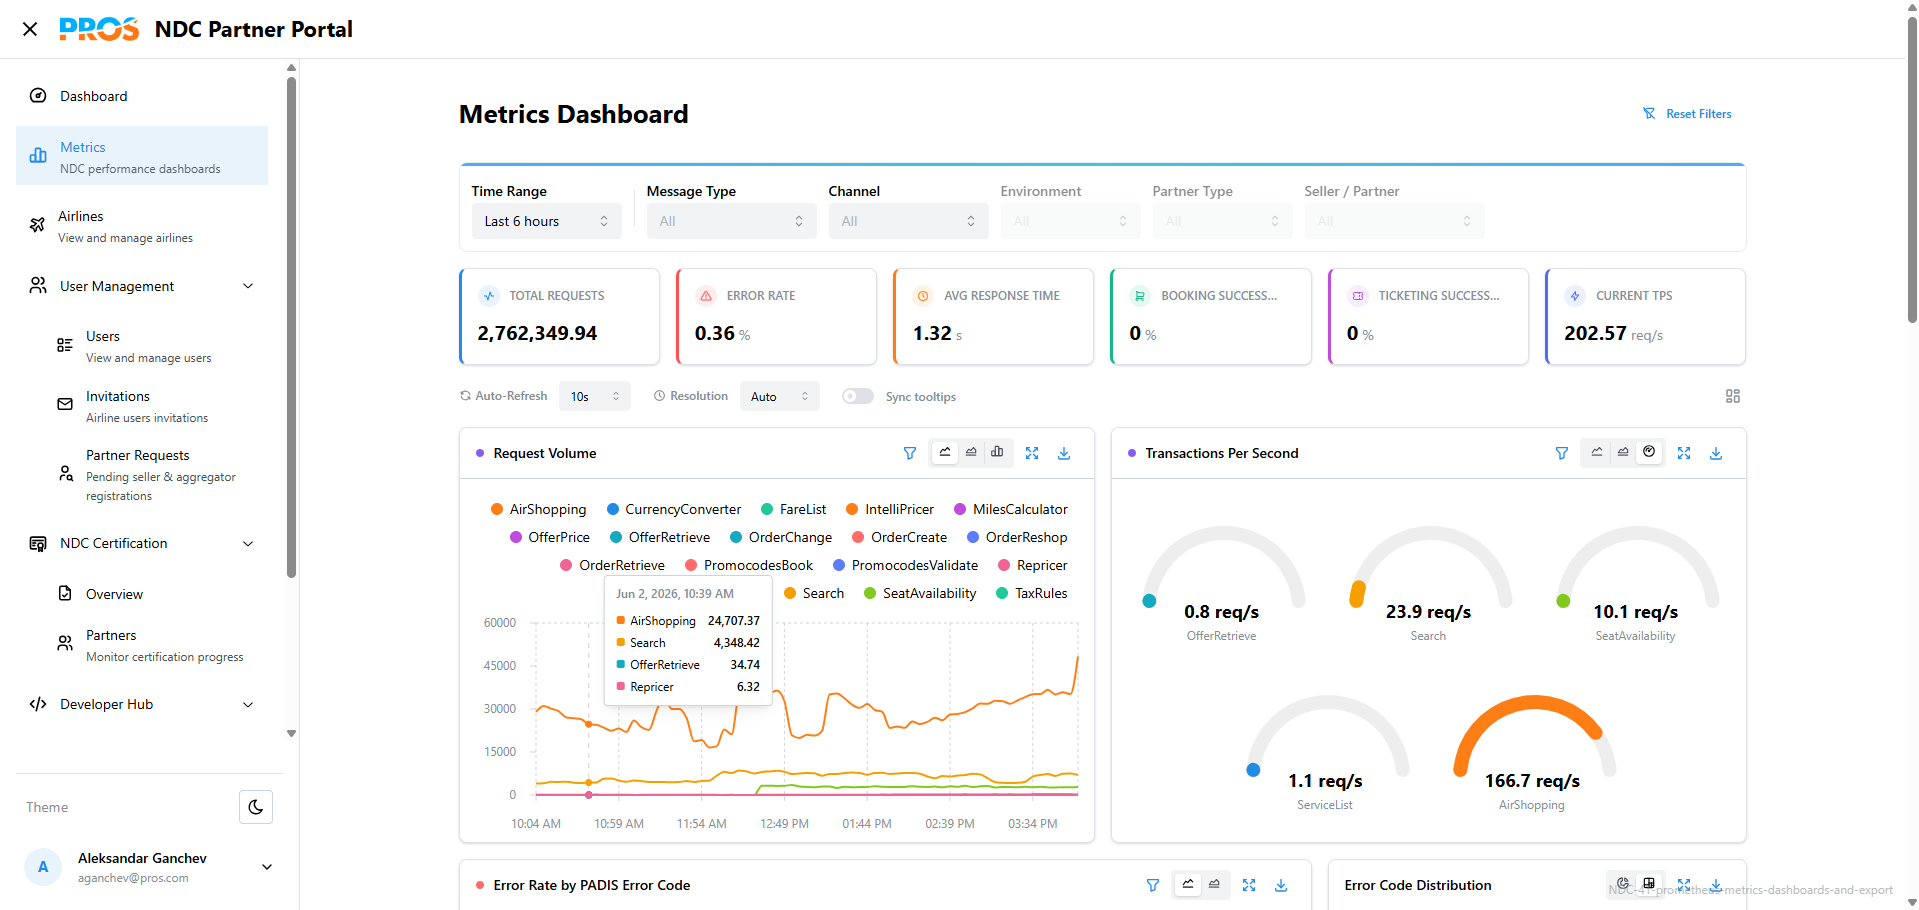Open the Message Type filter field
1919x910 pixels.
click(731, 221)
